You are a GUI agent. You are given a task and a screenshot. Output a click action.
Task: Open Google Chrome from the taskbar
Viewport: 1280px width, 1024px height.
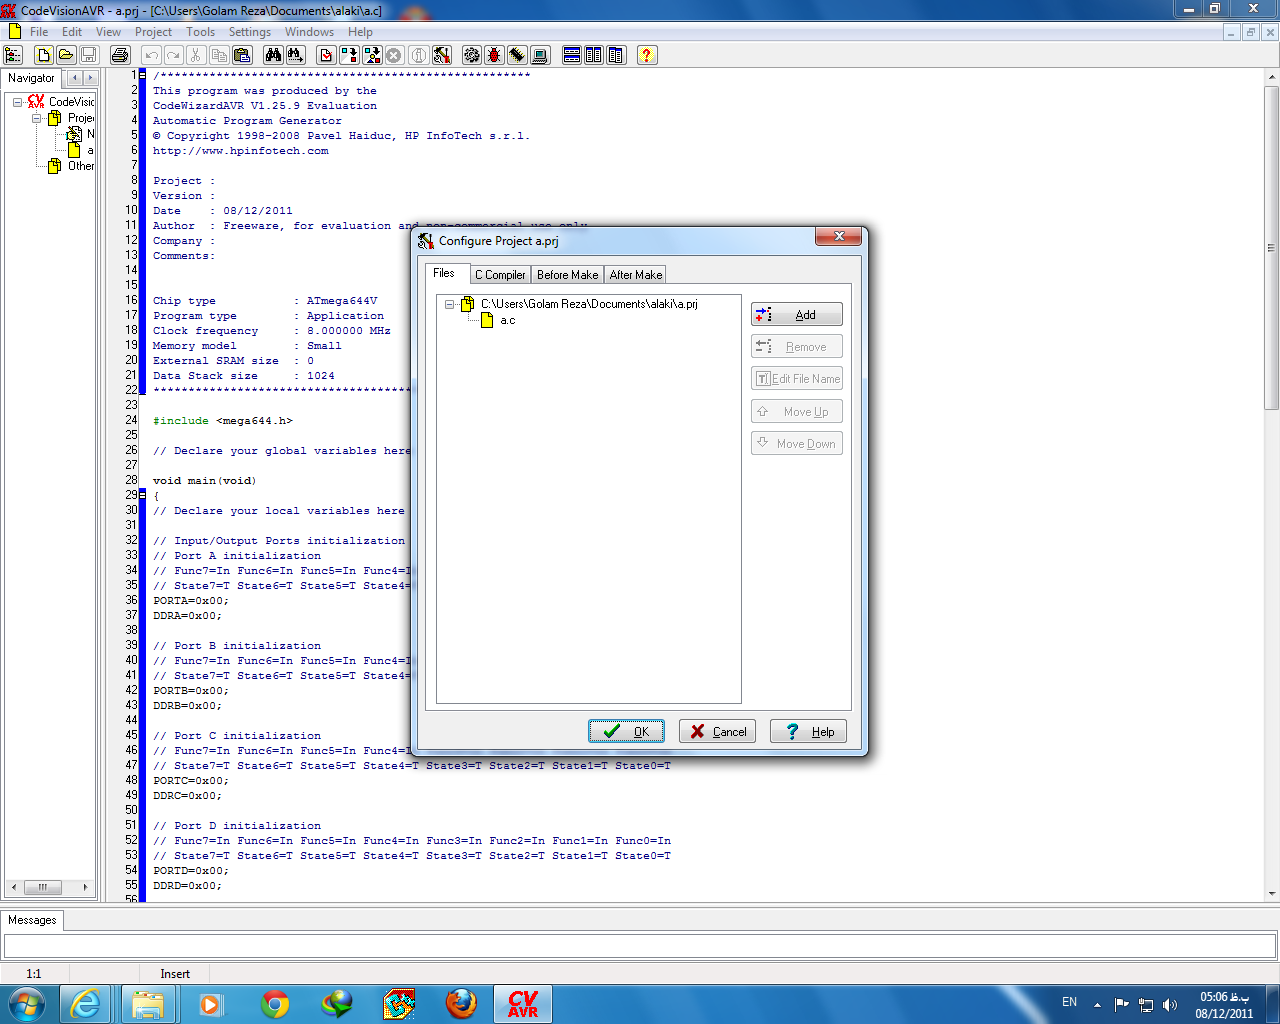click(x=275, y=1004)
